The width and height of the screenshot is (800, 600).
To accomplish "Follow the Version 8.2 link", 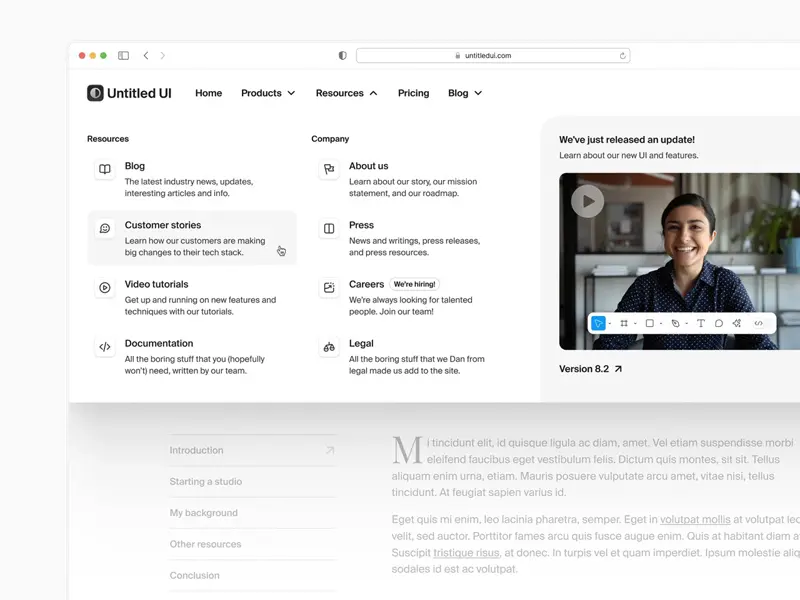I will coord(588,368).
